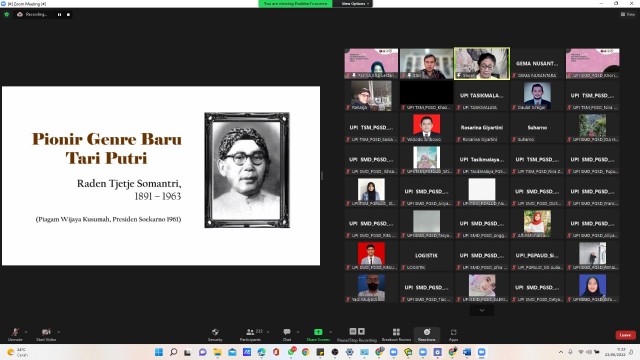640x360 pixels.
Task: Open Microsoft Word from taskbar
Action: 467,352
